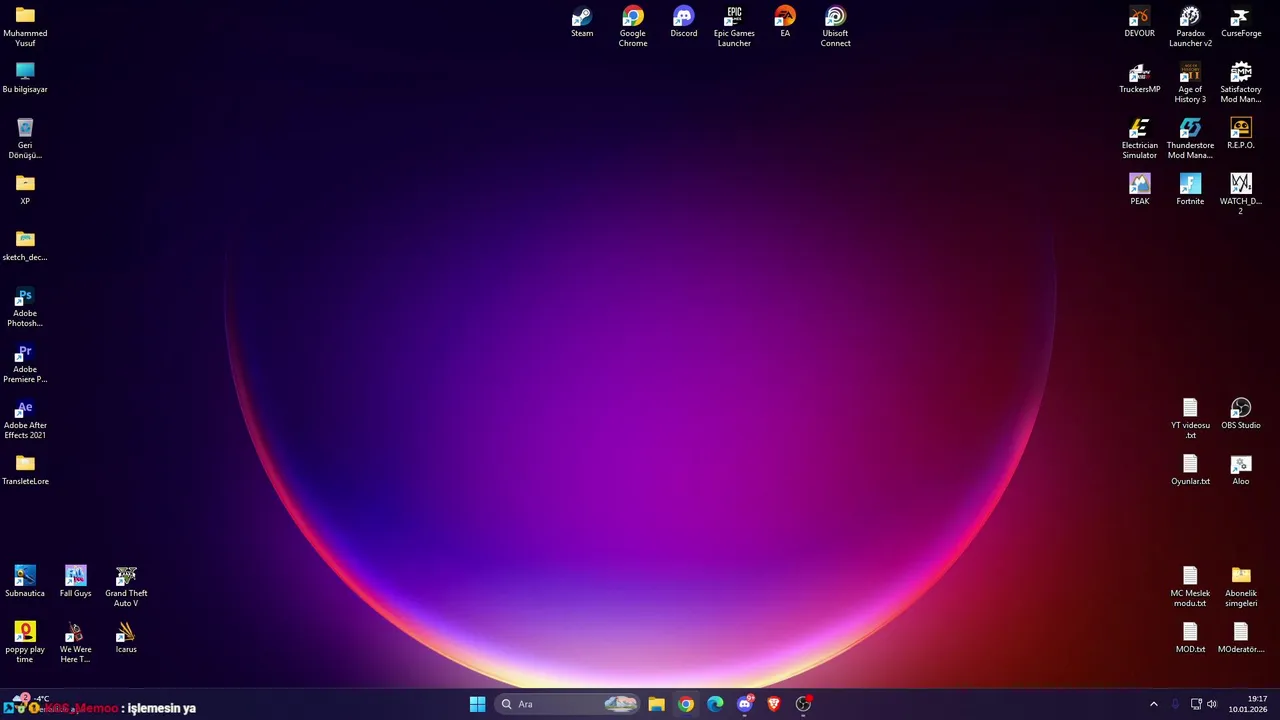The width and height of the screenshot is (1280, 720).
Task: Open the network settings tray icon
Action: (1196, 704)
